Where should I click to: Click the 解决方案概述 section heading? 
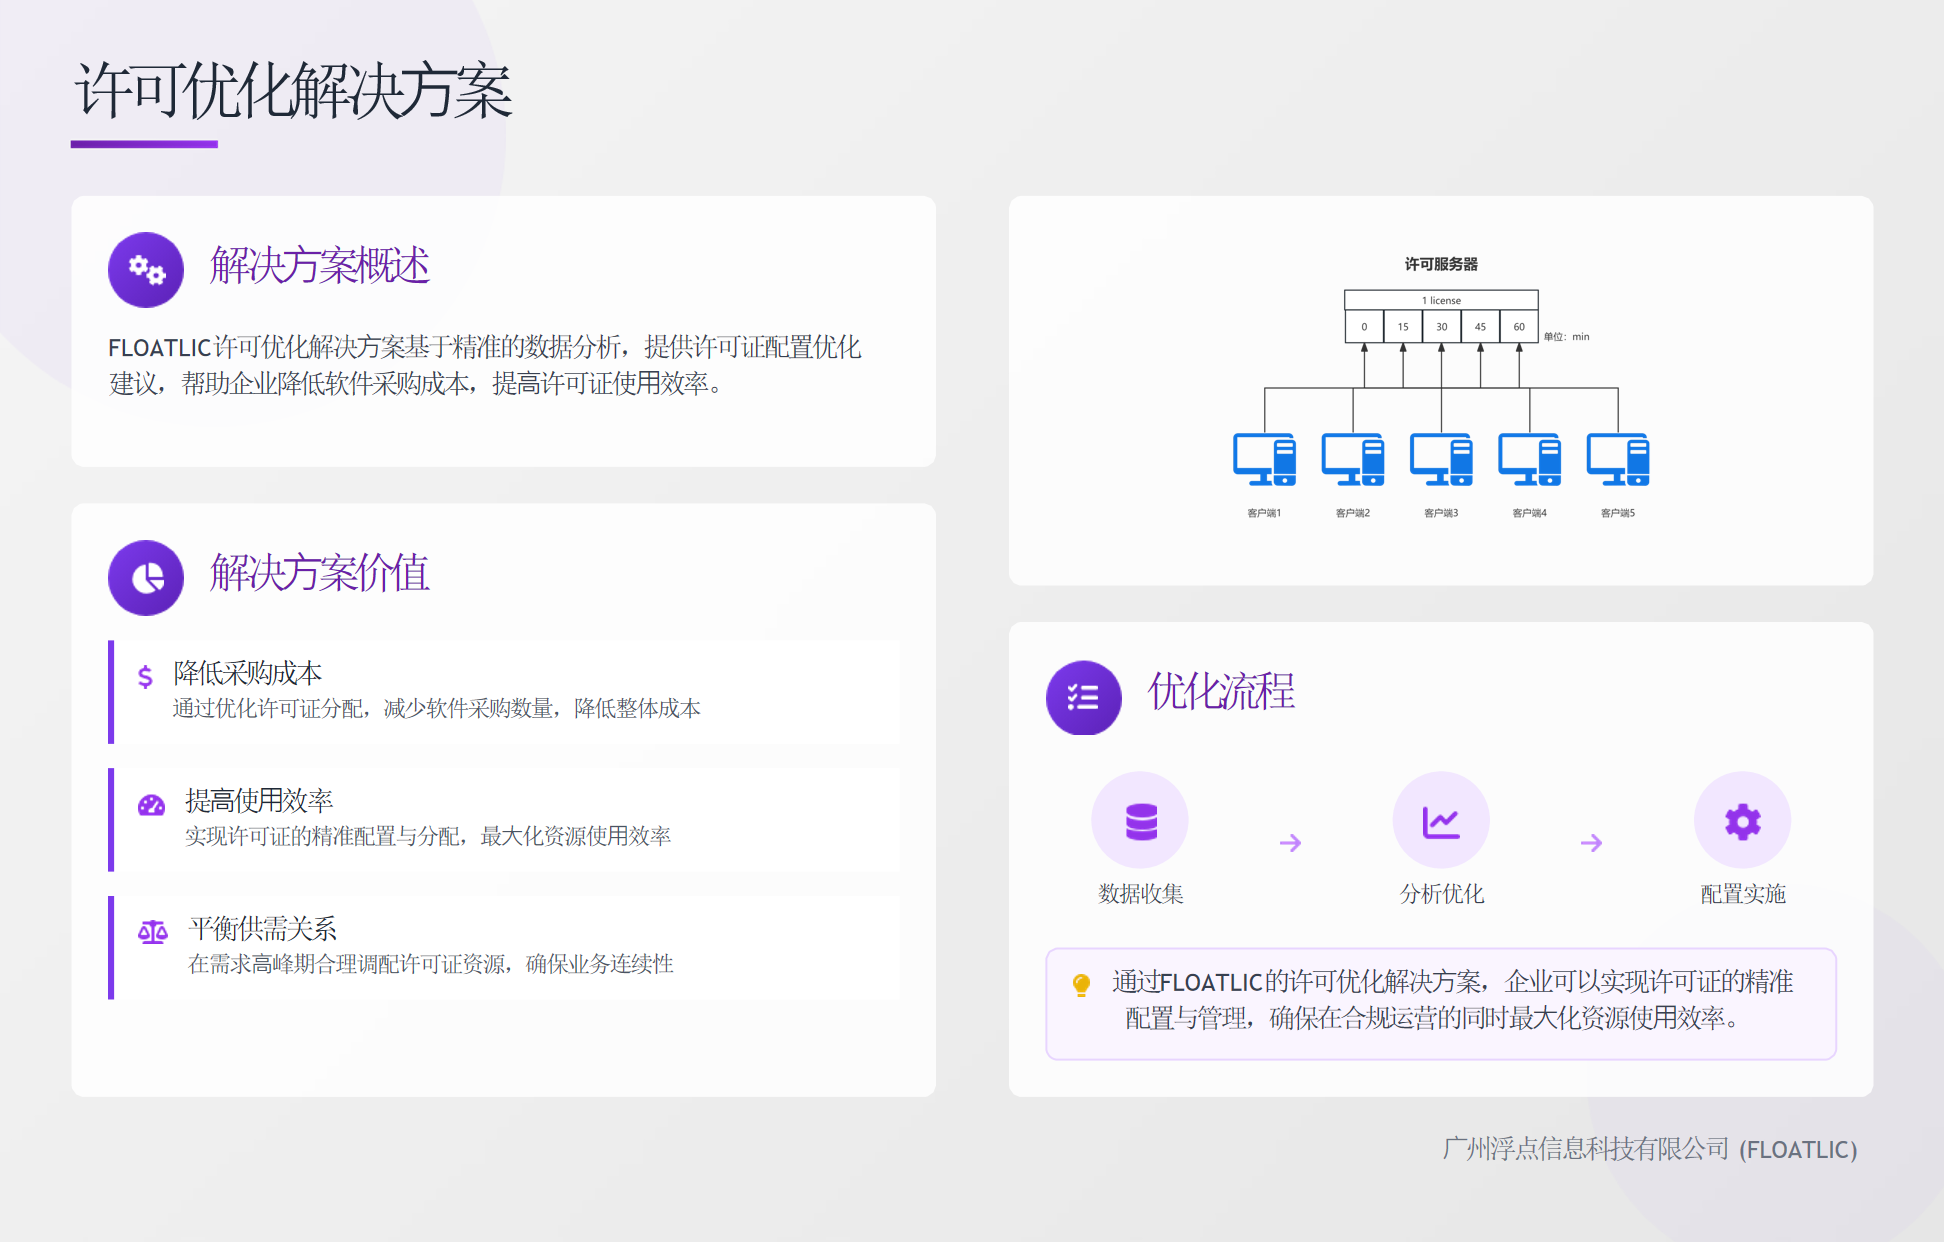pos(319,266)
